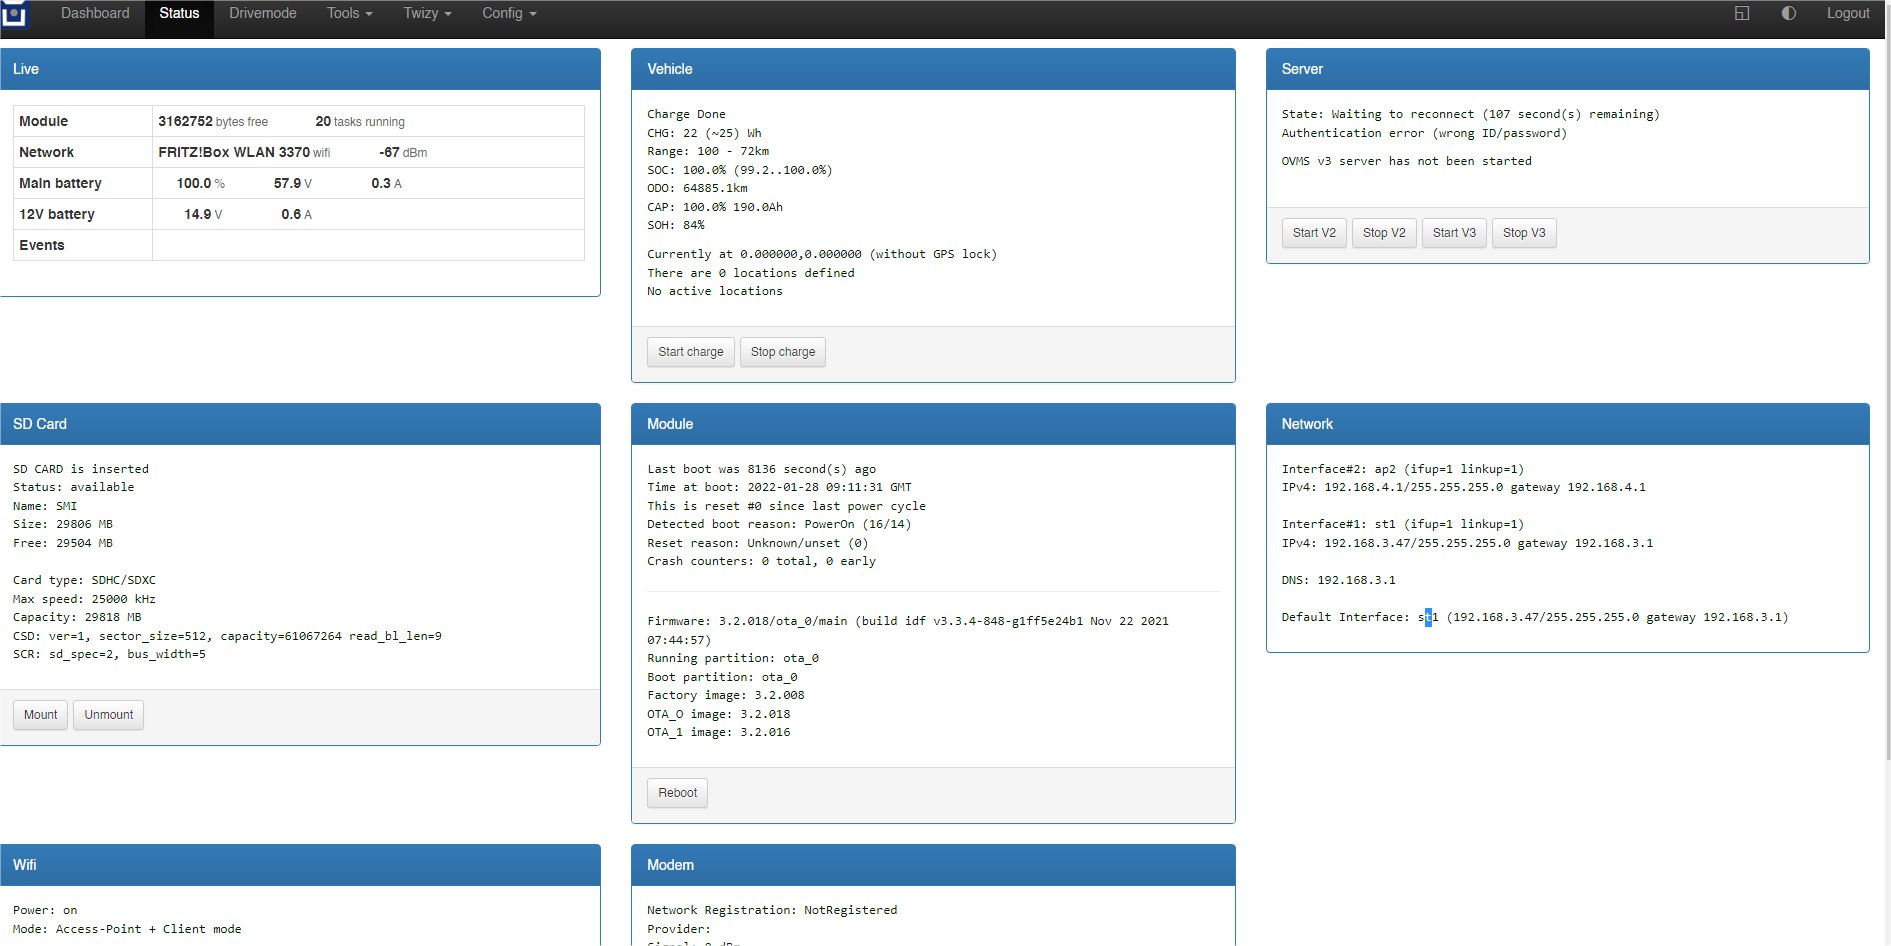Image resolution: width=1891 pixels, height=946 pixels.
Task: Stop the V3 server
Action: [1523, 233]
